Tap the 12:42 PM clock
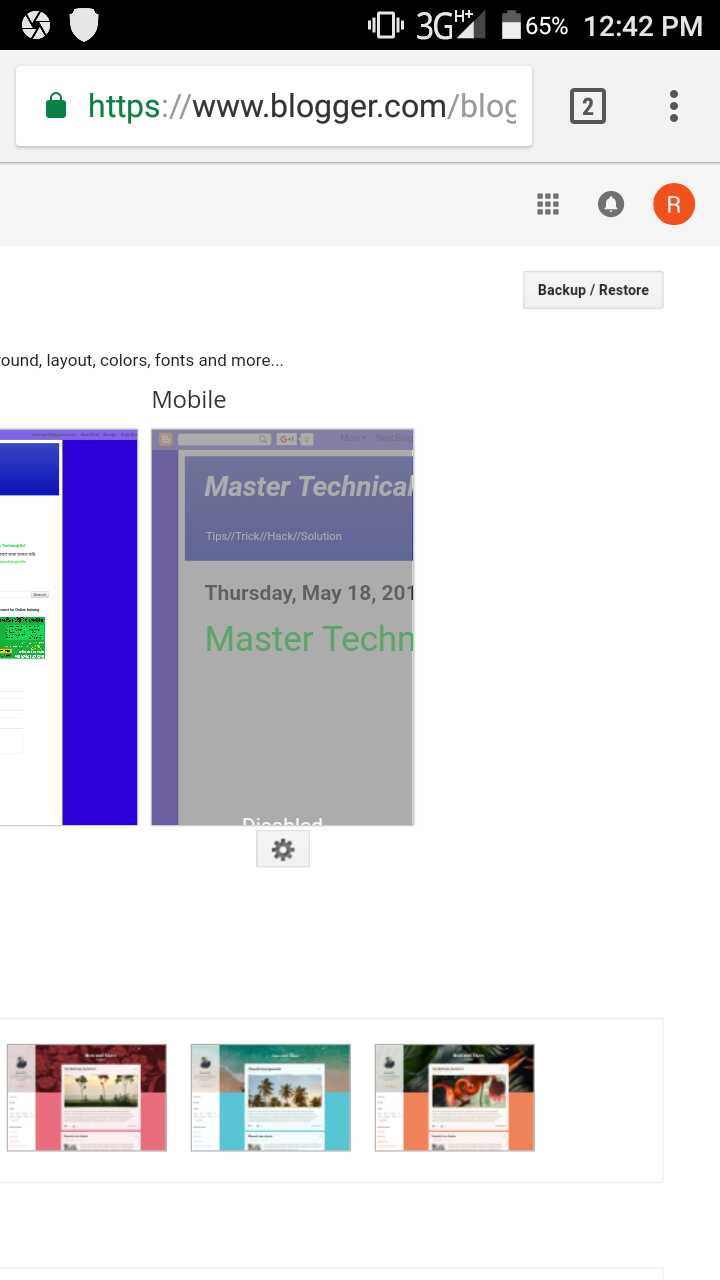720x1280 pixels. point(643,25)
